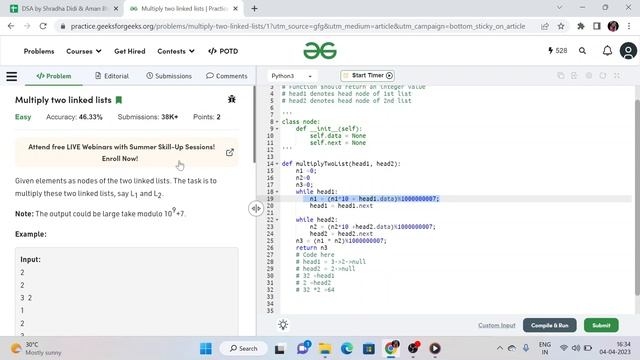
Task: Click the Compile & Run button
Action: pos(550,325)
